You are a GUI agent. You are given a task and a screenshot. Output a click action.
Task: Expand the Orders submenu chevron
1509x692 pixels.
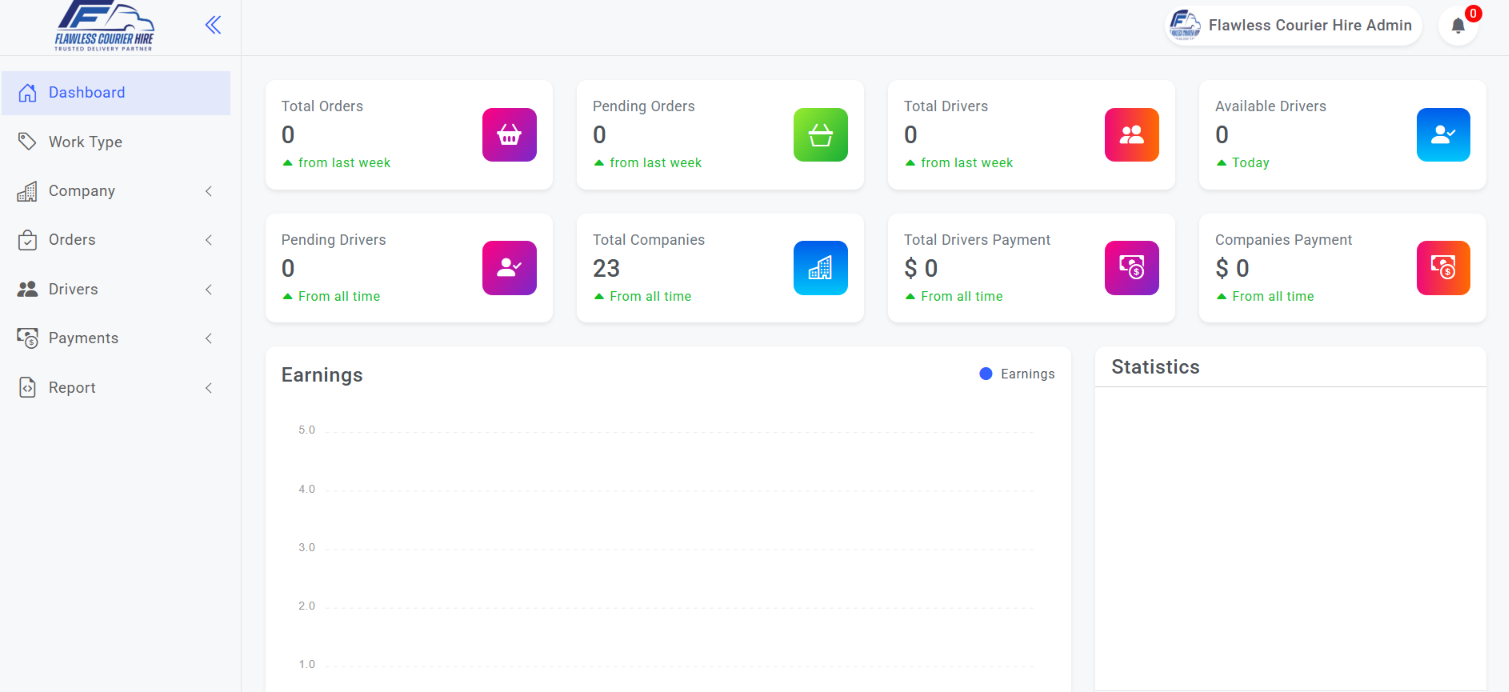tap(209, 240)
